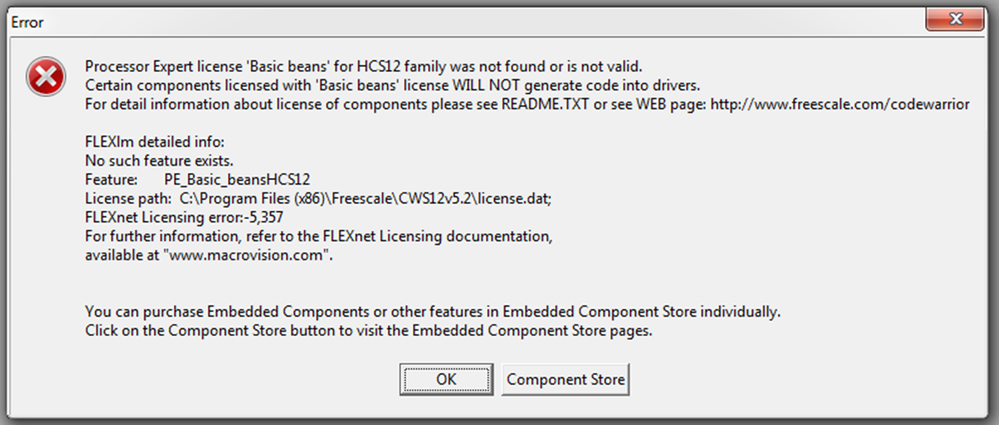Viewport: 999px width, 425px height.
Task: Click the 'Click on the Component Store button' line
Action: point(369,330)
